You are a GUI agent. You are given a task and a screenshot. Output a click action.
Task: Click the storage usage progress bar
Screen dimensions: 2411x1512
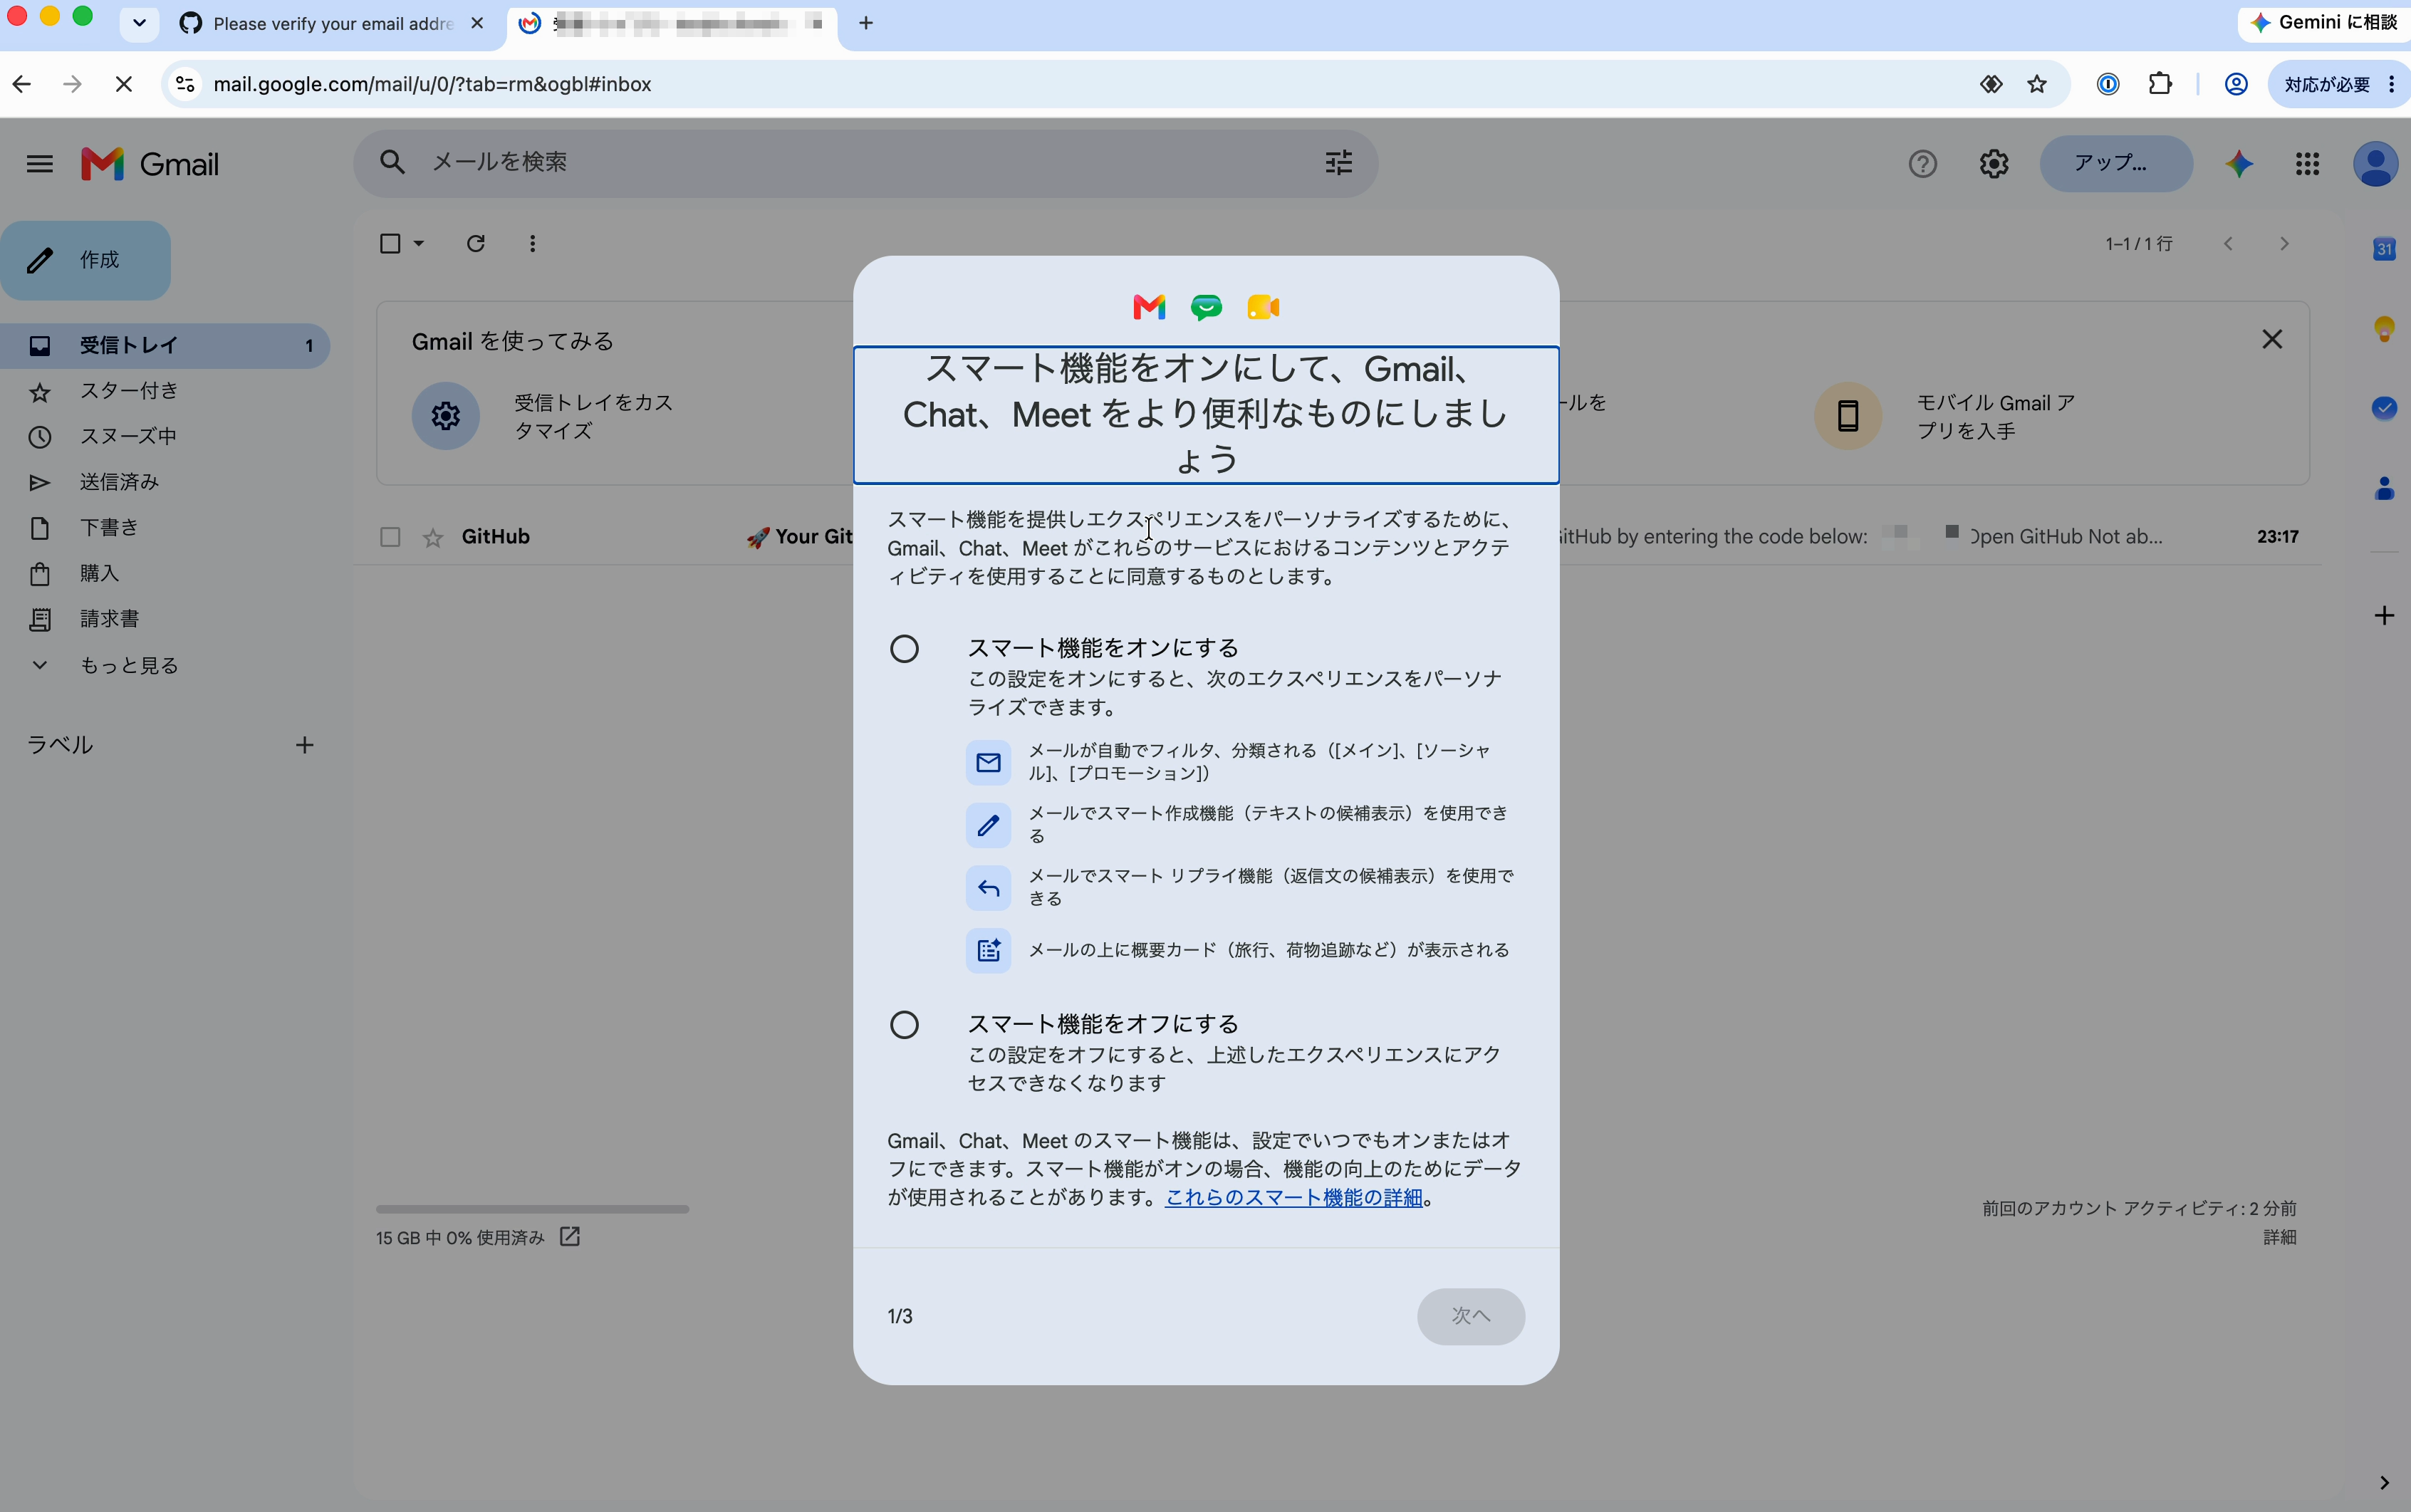[x=532, y=1209]
